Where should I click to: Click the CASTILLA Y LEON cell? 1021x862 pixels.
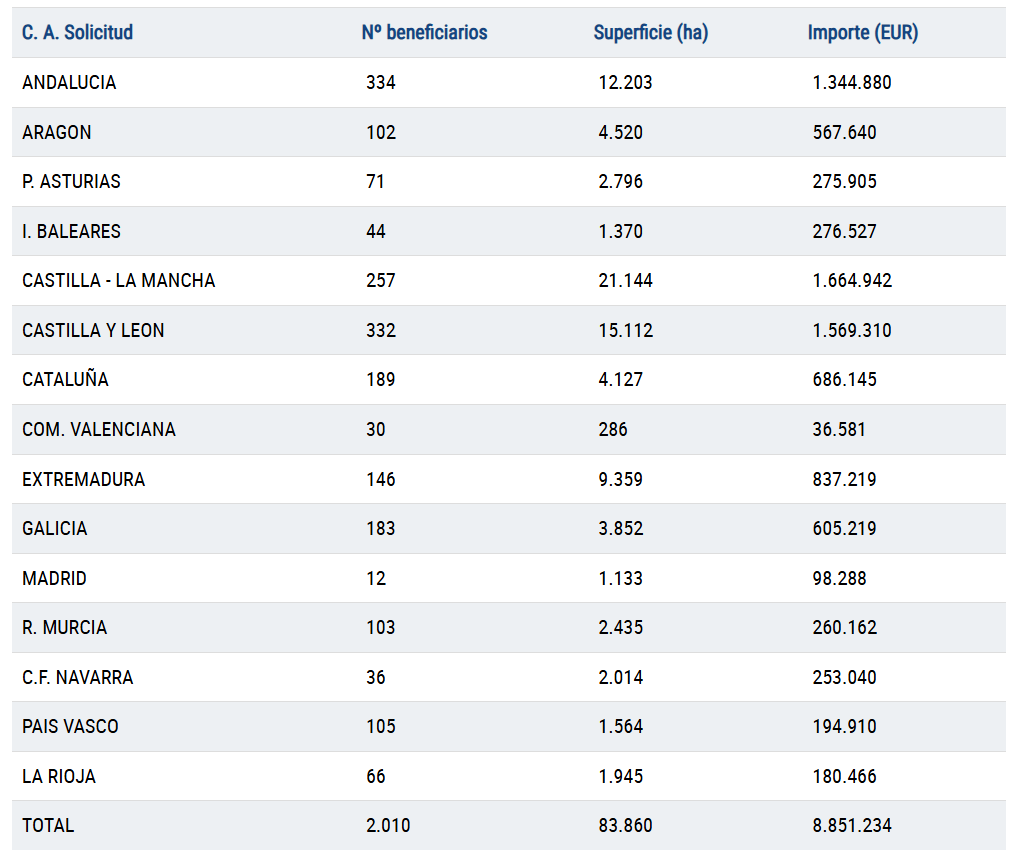point(93,330)
